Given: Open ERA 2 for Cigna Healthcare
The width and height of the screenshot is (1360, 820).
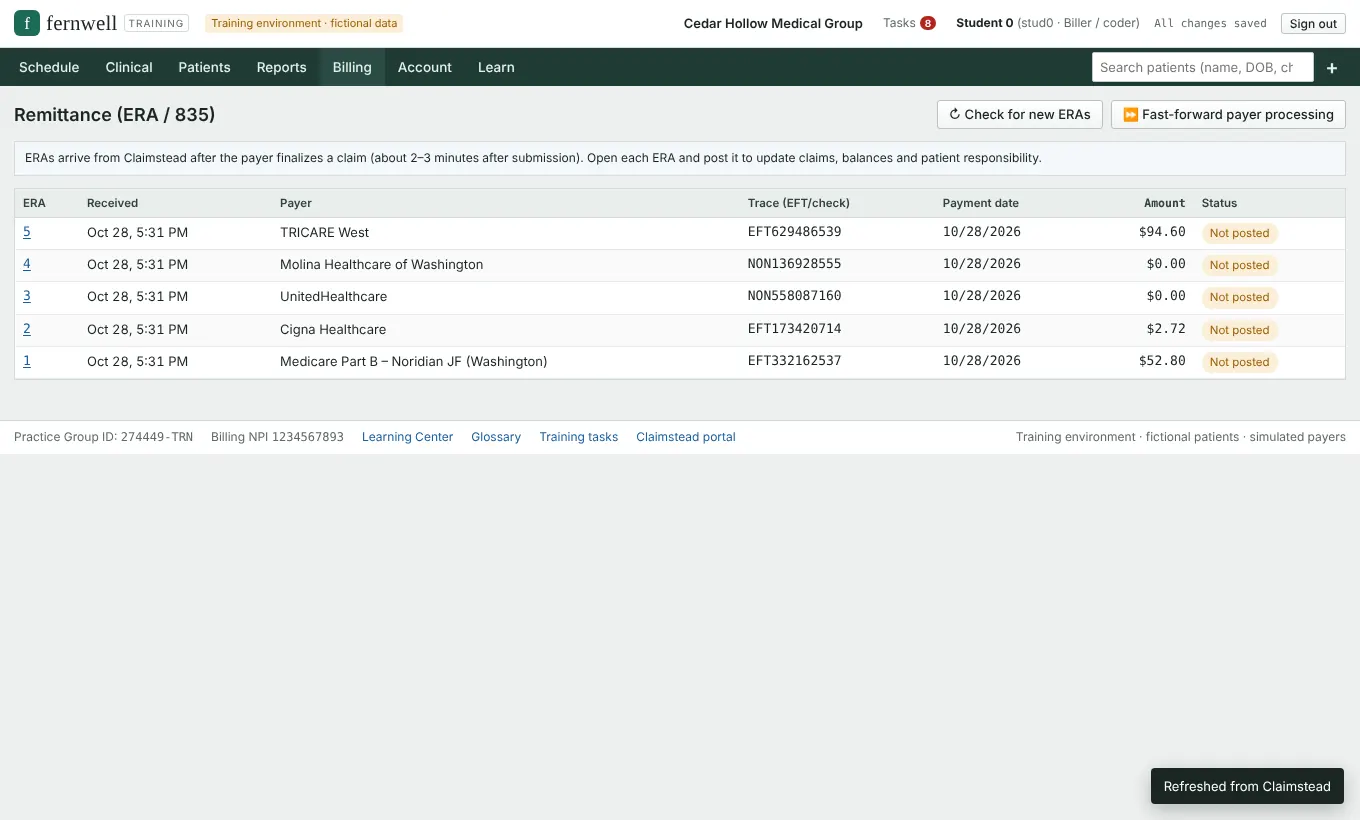Looking at the screenshot, I should pyautogui.click(x=27, y=329).
